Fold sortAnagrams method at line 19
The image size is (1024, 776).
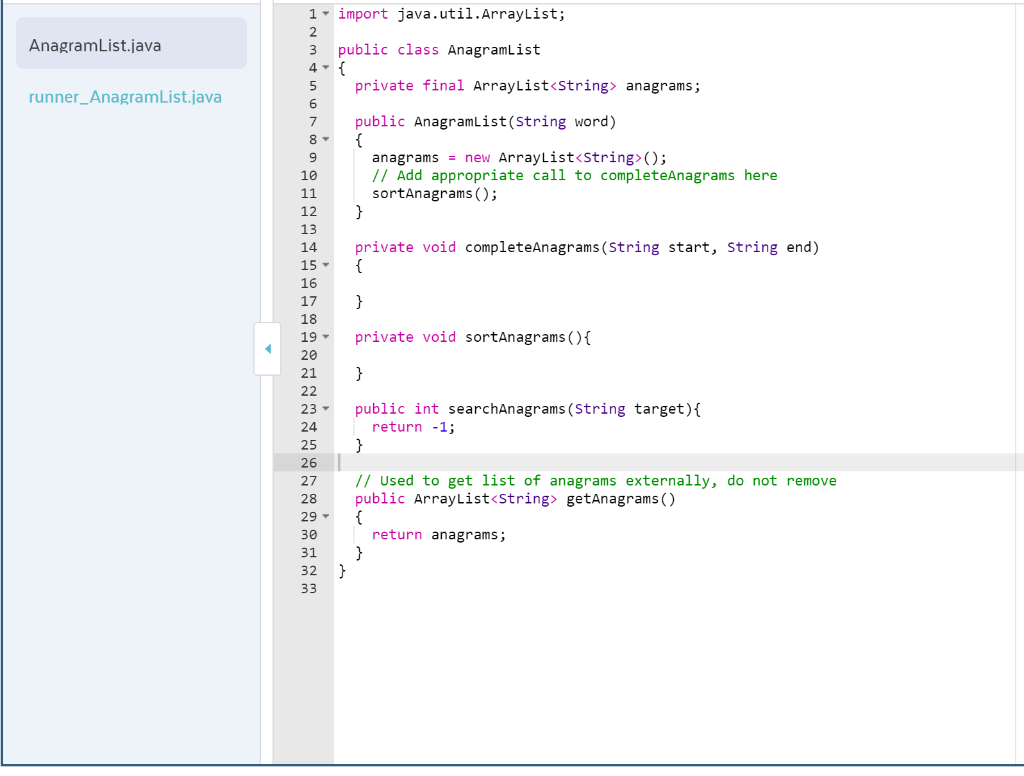pyautogui.click(x=326, y=337)
